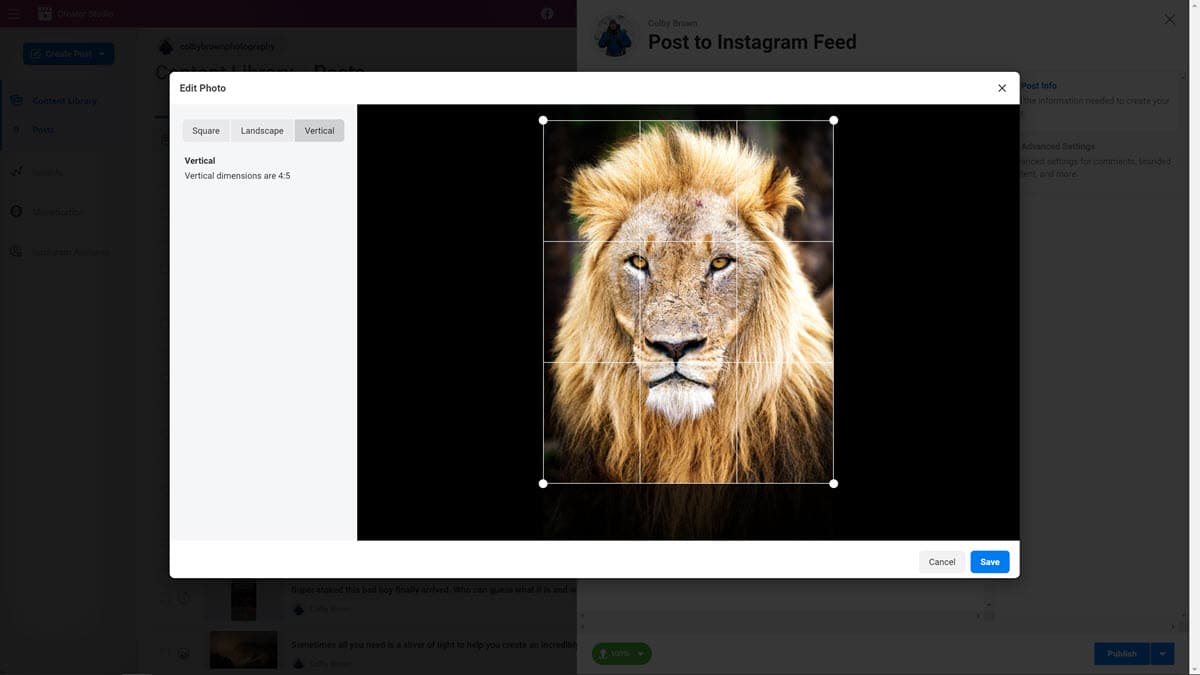The width and height of the screenshot is (1200, 675).
Task: Close the Edit Photo dialog with X
Action: click(1002, 88)
